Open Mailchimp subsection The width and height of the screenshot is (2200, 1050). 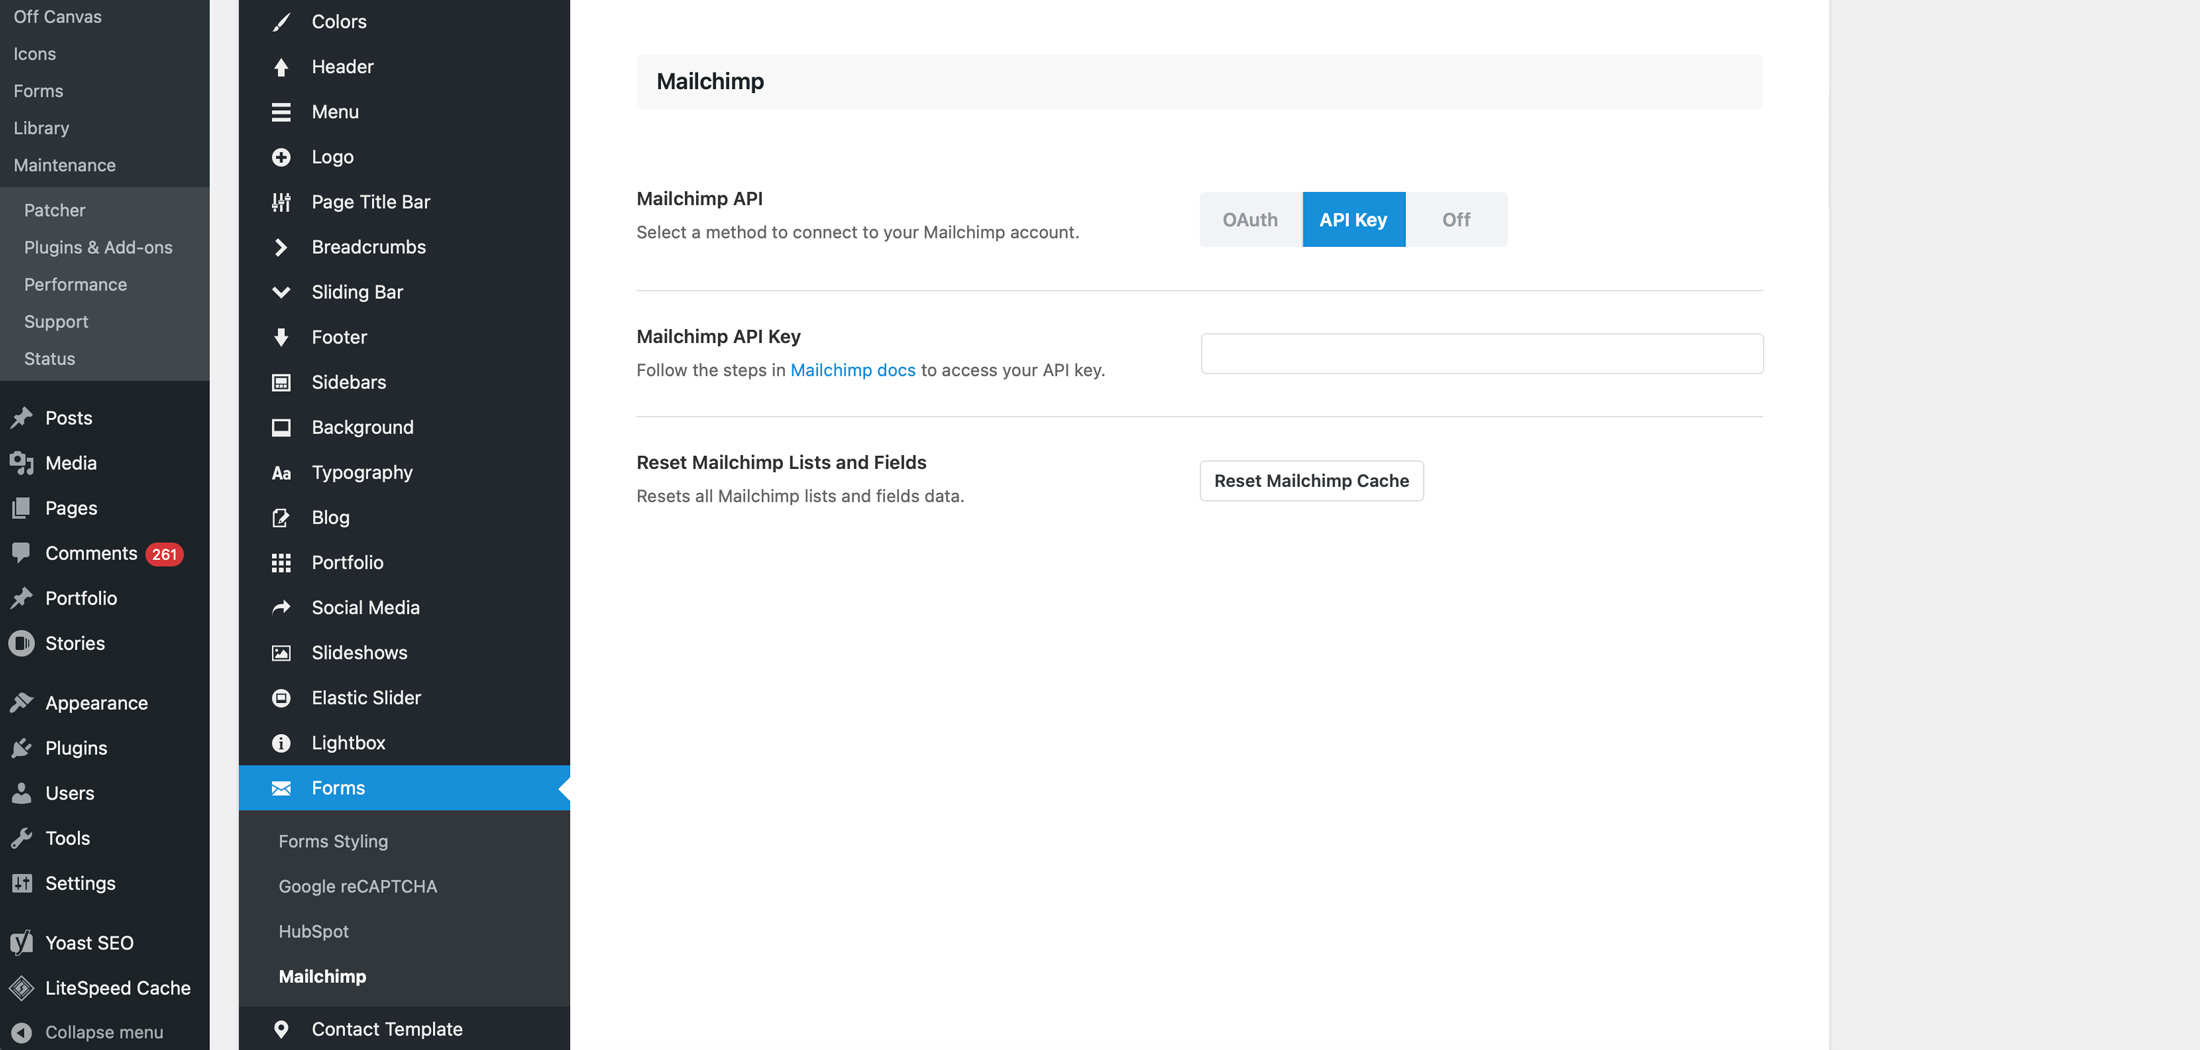coord(322,976)
